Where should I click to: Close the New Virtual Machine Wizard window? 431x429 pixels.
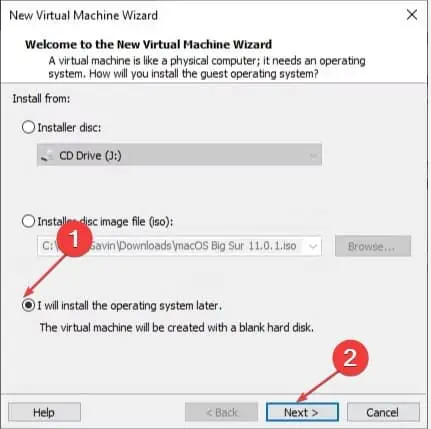click(412, 15)
